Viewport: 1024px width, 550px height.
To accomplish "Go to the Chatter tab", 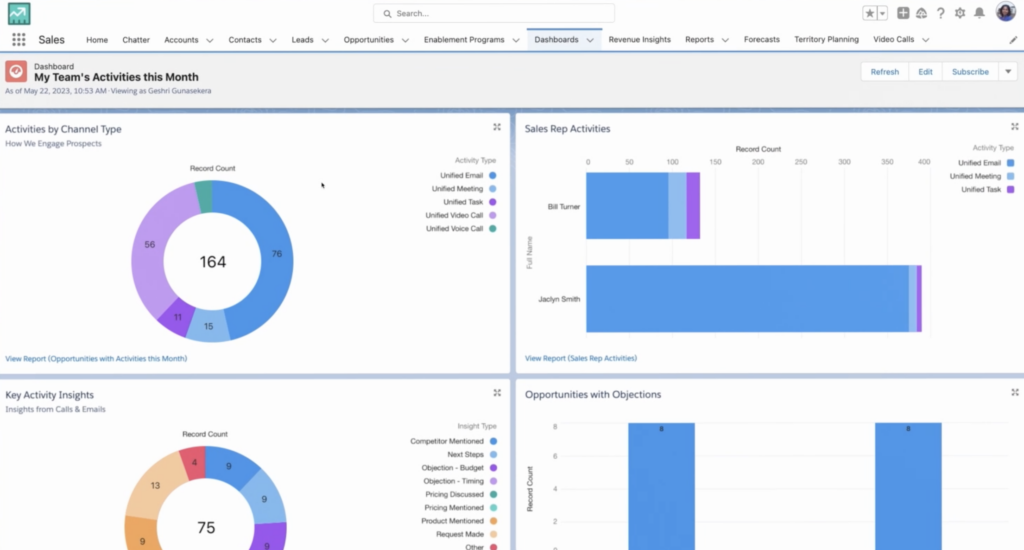I will [x=136, y=40].
